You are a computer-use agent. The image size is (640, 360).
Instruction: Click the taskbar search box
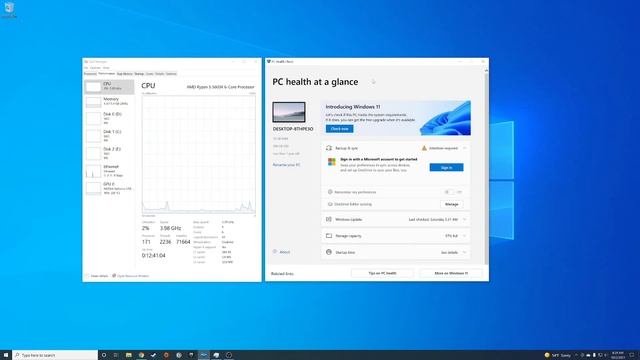[55, 355]
